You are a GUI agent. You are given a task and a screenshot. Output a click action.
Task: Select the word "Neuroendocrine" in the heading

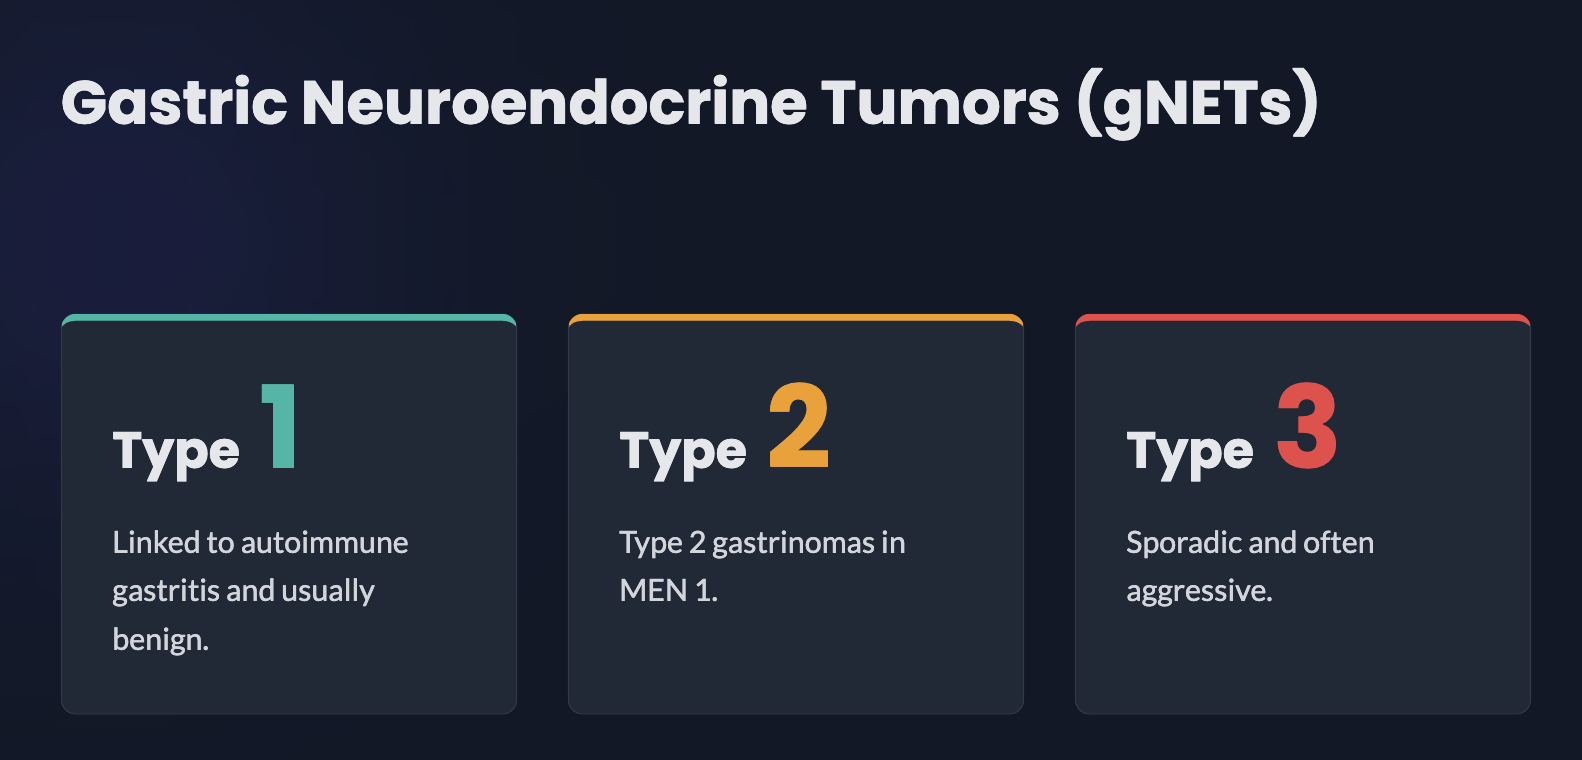pyautogui.click(x=554, y=103)
